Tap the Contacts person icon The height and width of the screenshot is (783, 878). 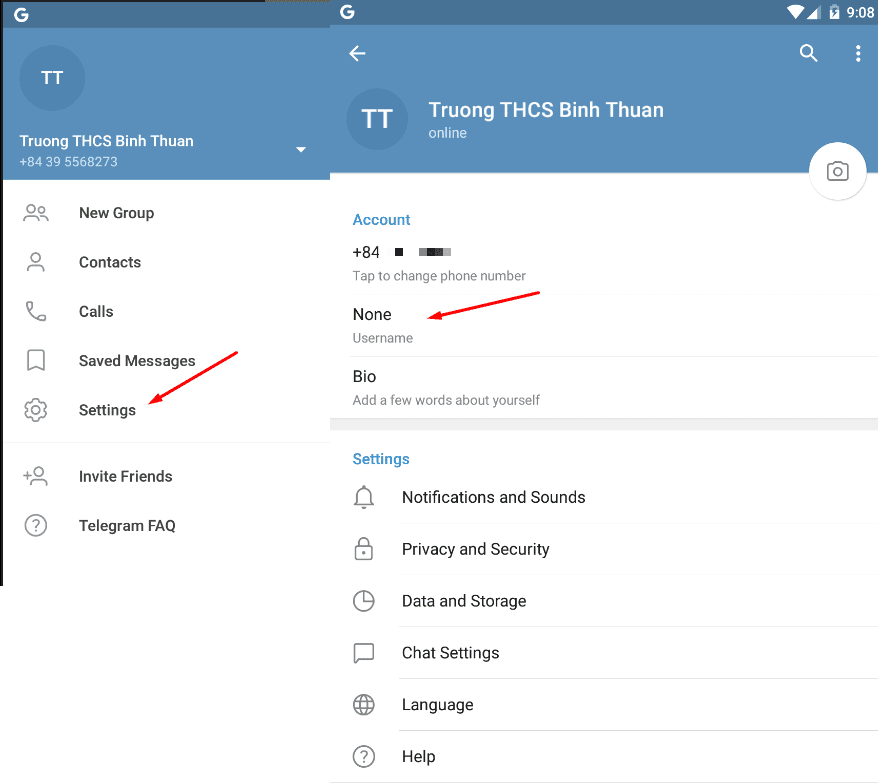click(x=36, y=262)
